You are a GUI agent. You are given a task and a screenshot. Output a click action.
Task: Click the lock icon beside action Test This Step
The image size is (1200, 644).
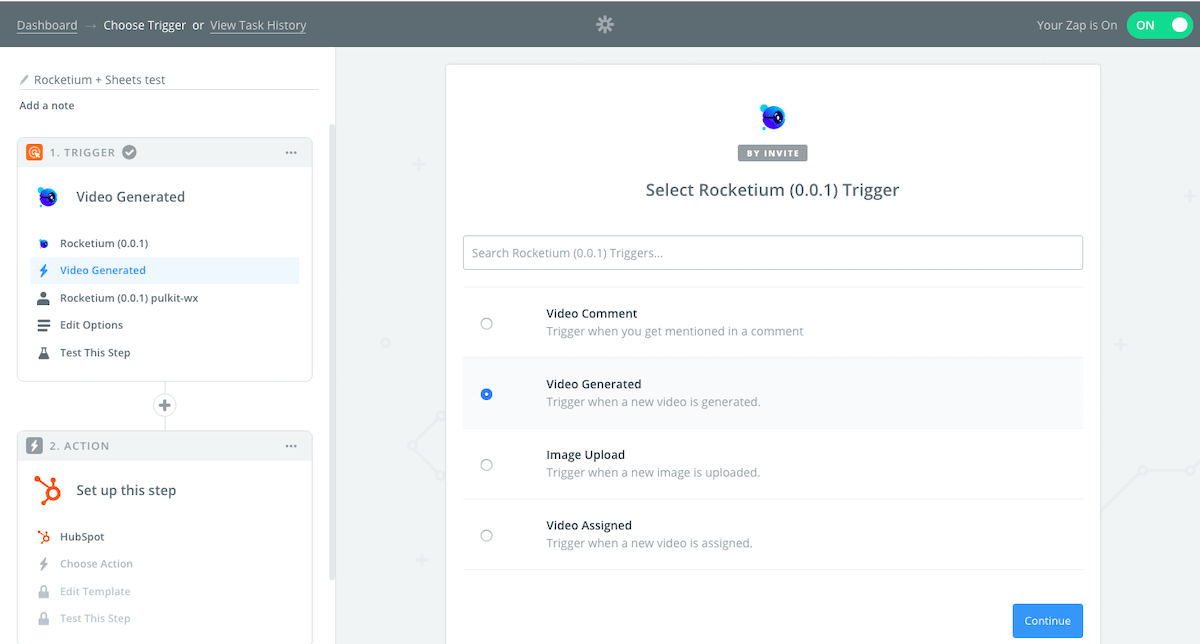[43, 618]
